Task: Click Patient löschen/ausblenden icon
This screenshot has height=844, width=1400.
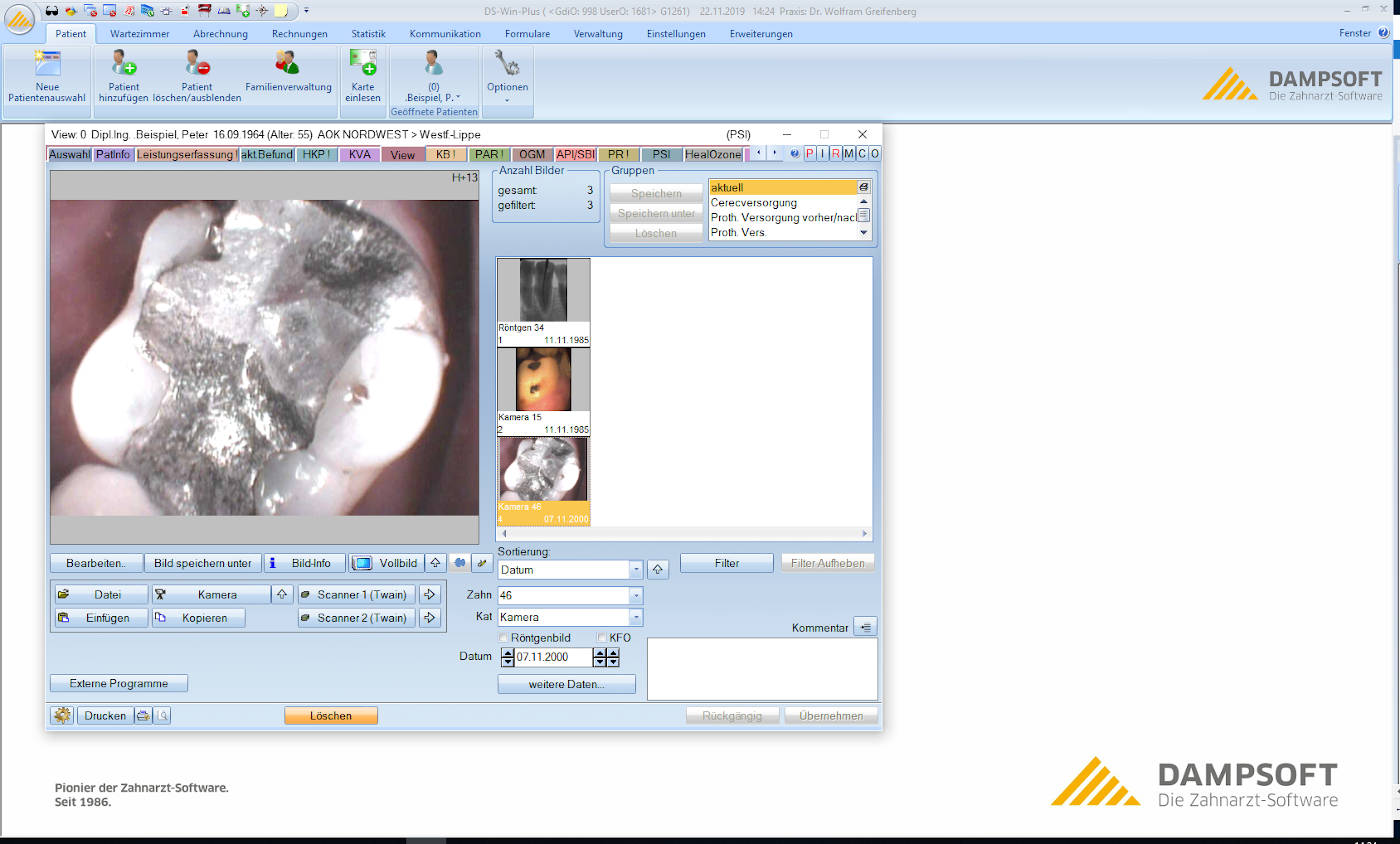Action: pyautogui.click(x=197, y=77)
